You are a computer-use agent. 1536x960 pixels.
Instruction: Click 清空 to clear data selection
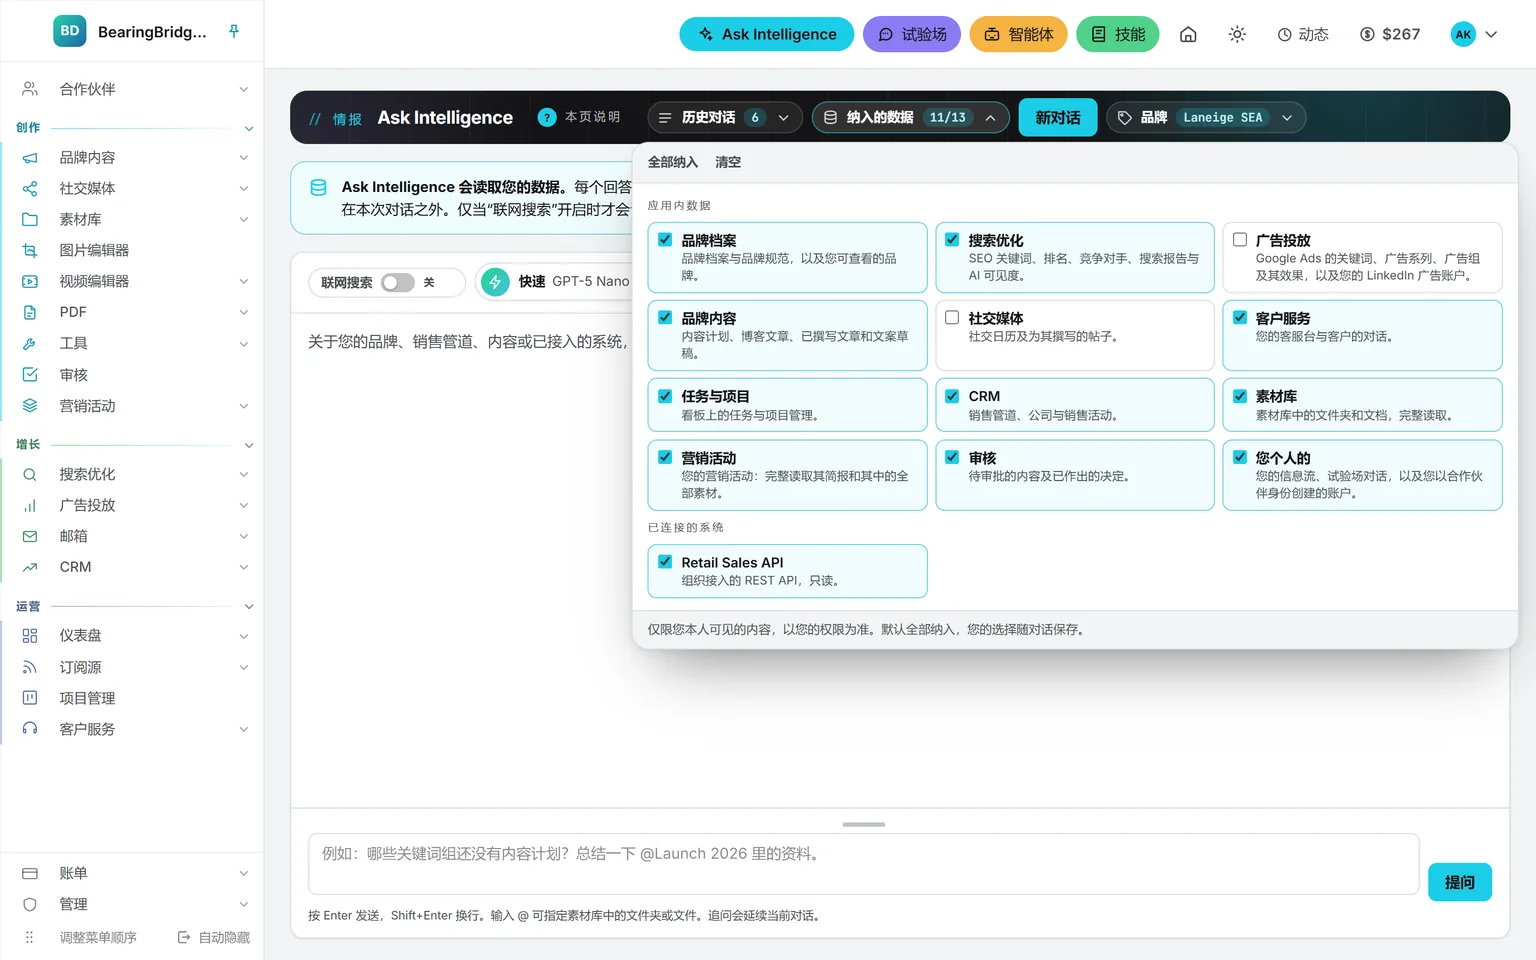tap(728, 162)
